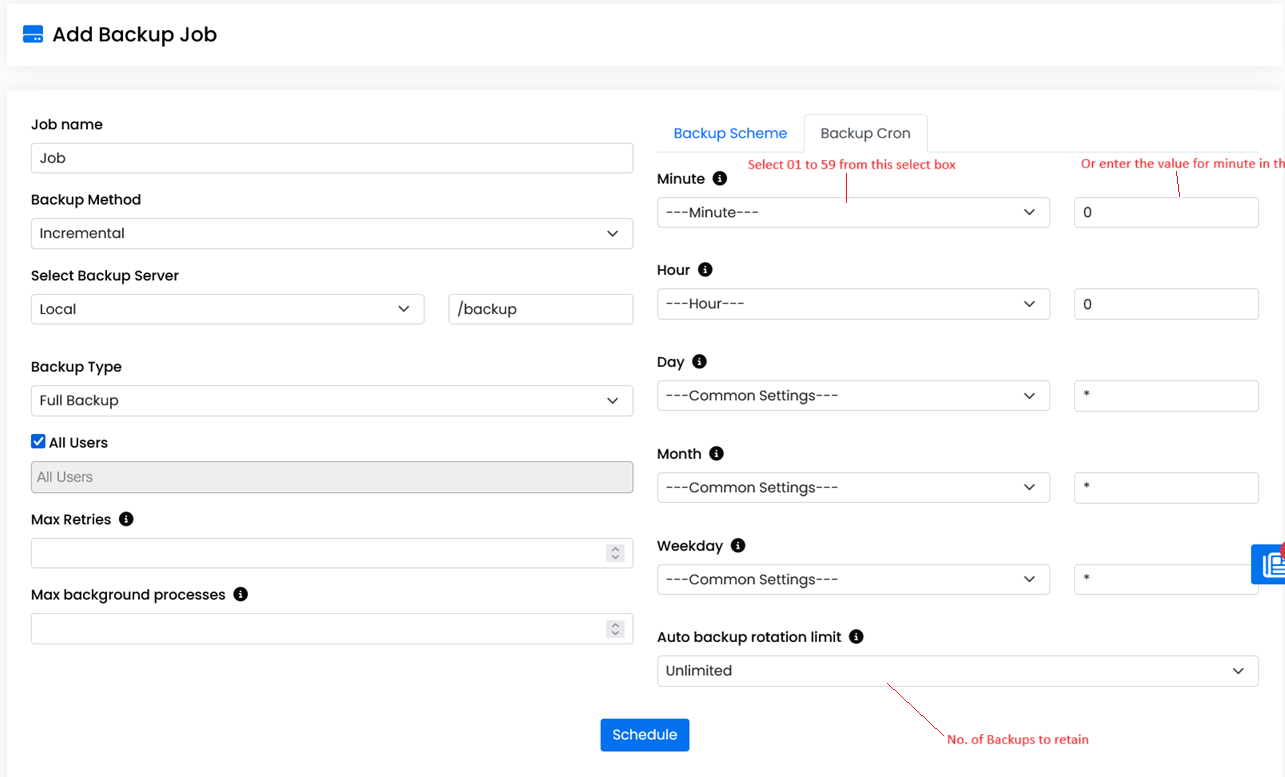Open the blue floating news widget icon
Screen dimensions: 1285x777
1270,565
